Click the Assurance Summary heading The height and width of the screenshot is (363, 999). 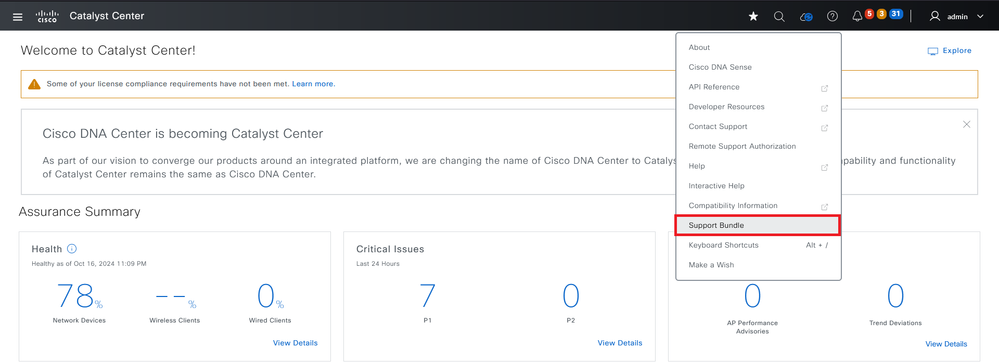(80, 212)
